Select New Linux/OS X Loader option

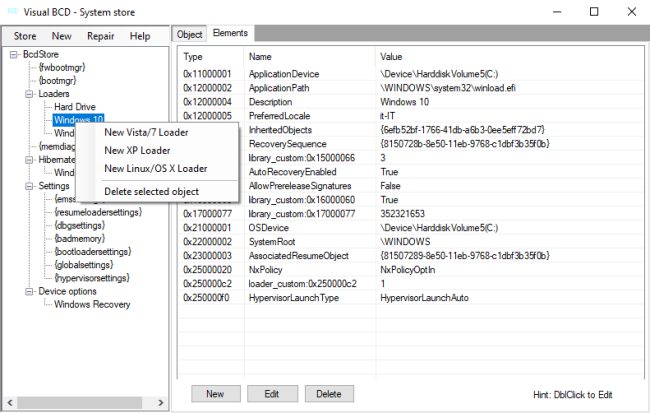(155, 169)
